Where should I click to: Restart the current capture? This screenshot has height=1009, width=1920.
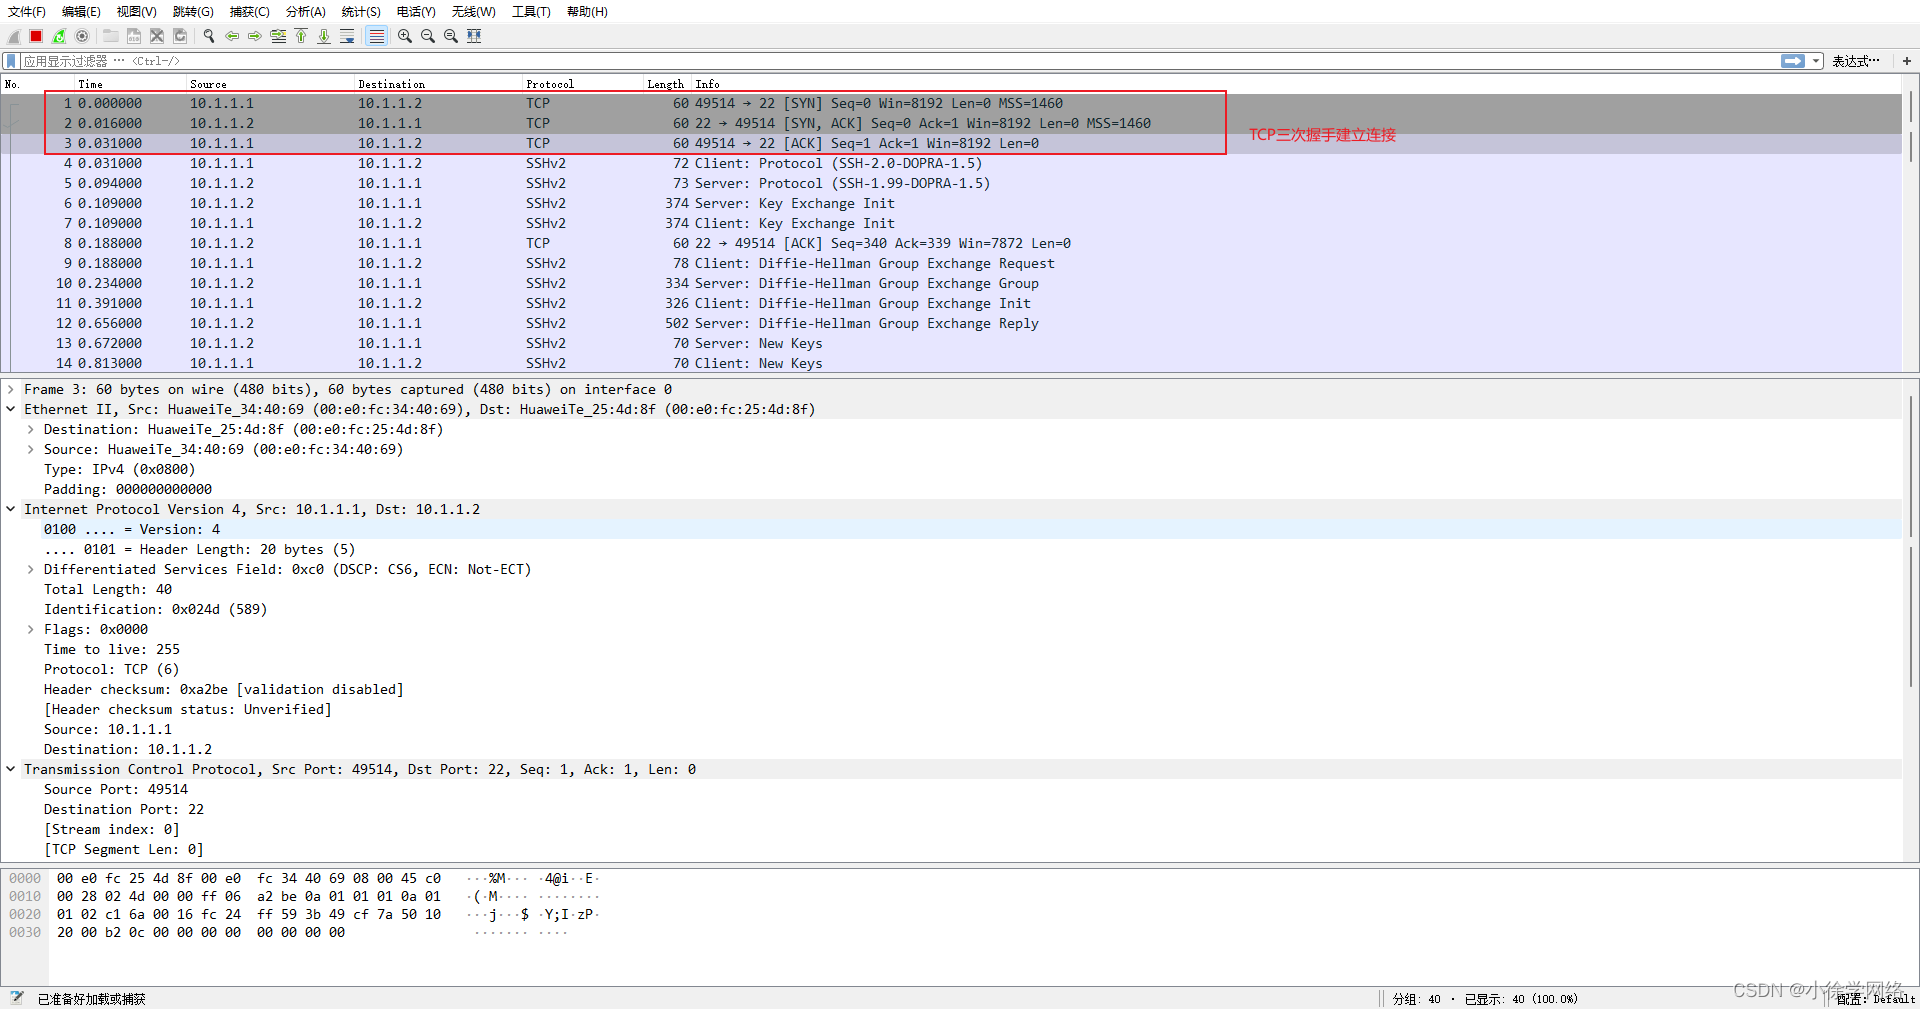coord(59,36)
